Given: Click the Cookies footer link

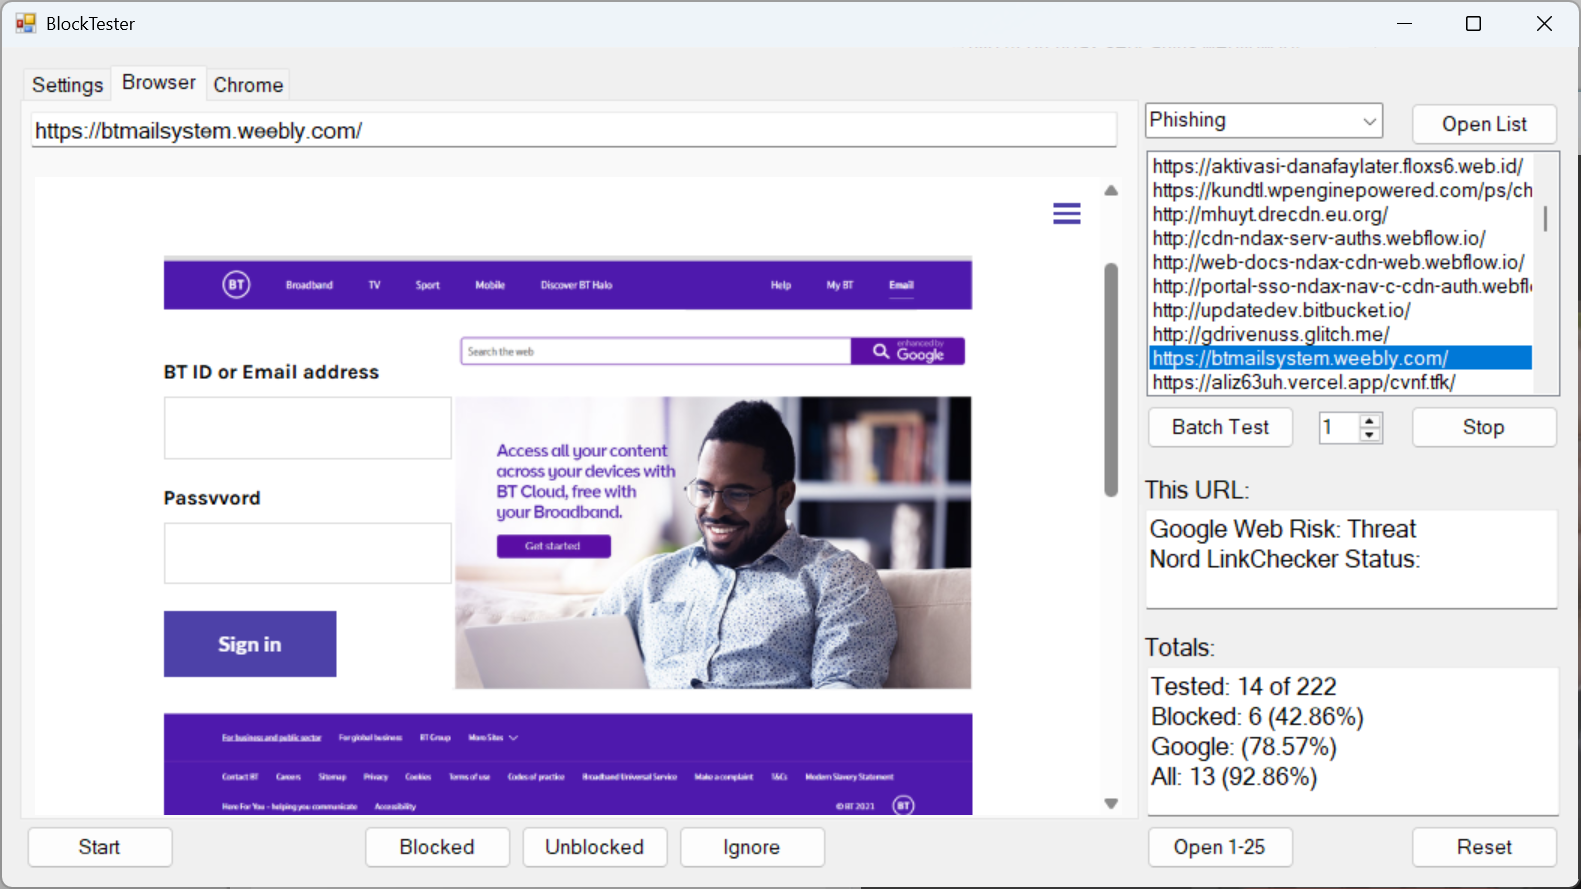Looking at the screenshot, I should (x=418, y=777).
